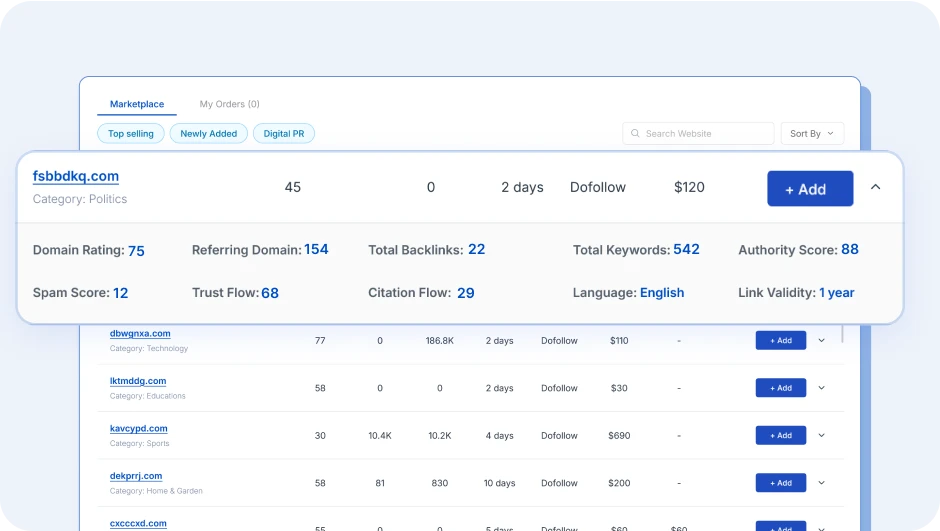Click the Authority Score value 88
940x531 pixels.
coord(850,249)
